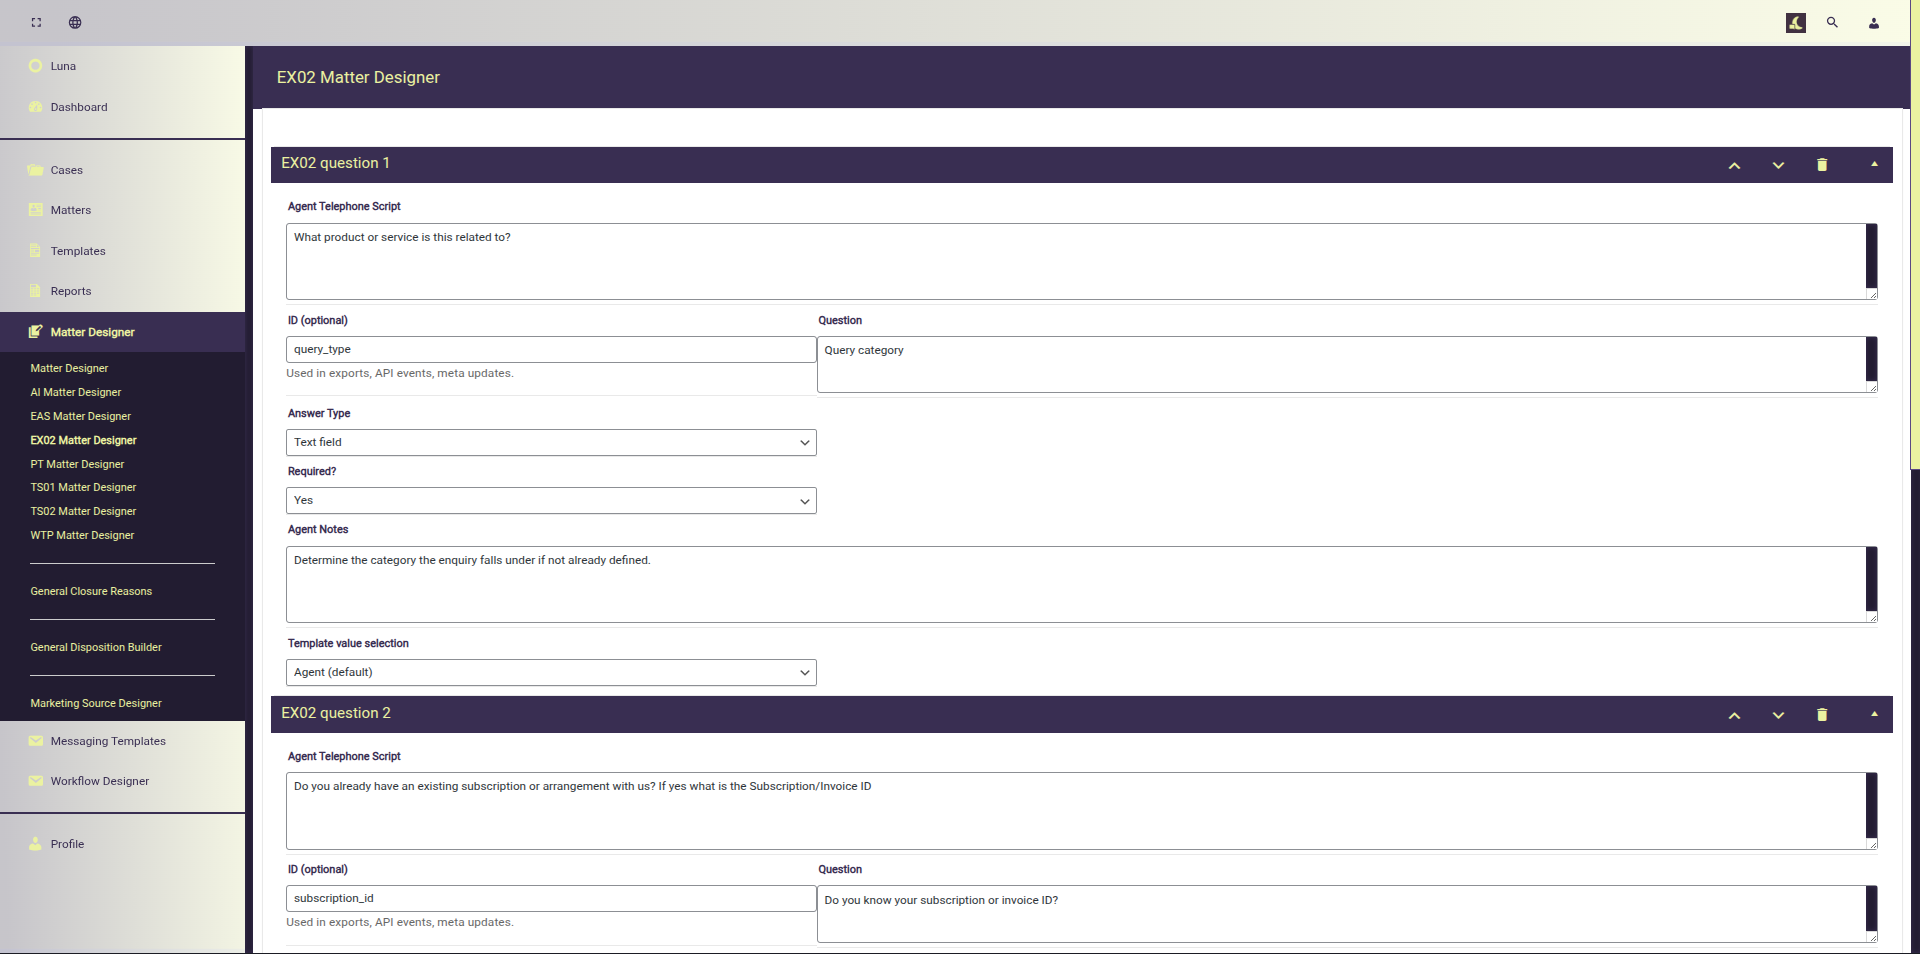Click the Agent Notes text area
This screenshot has height=954, width=1920.
pos(1075,584)
